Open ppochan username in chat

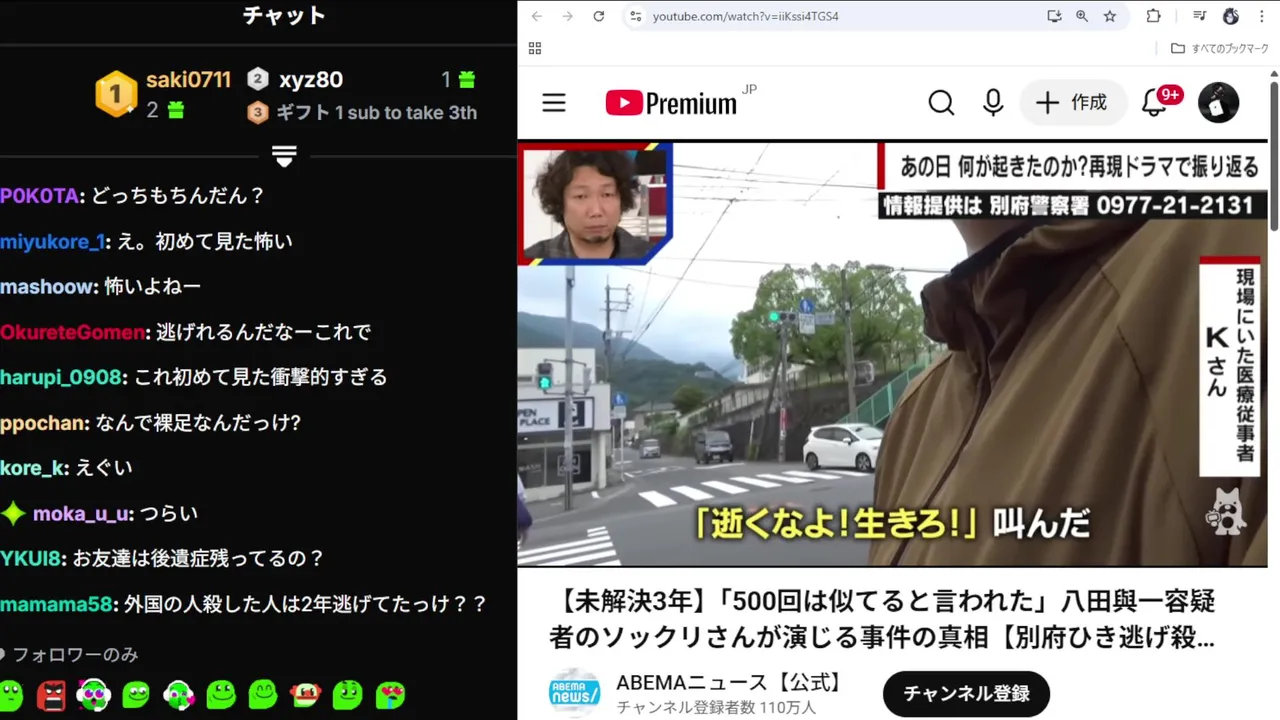43,423
